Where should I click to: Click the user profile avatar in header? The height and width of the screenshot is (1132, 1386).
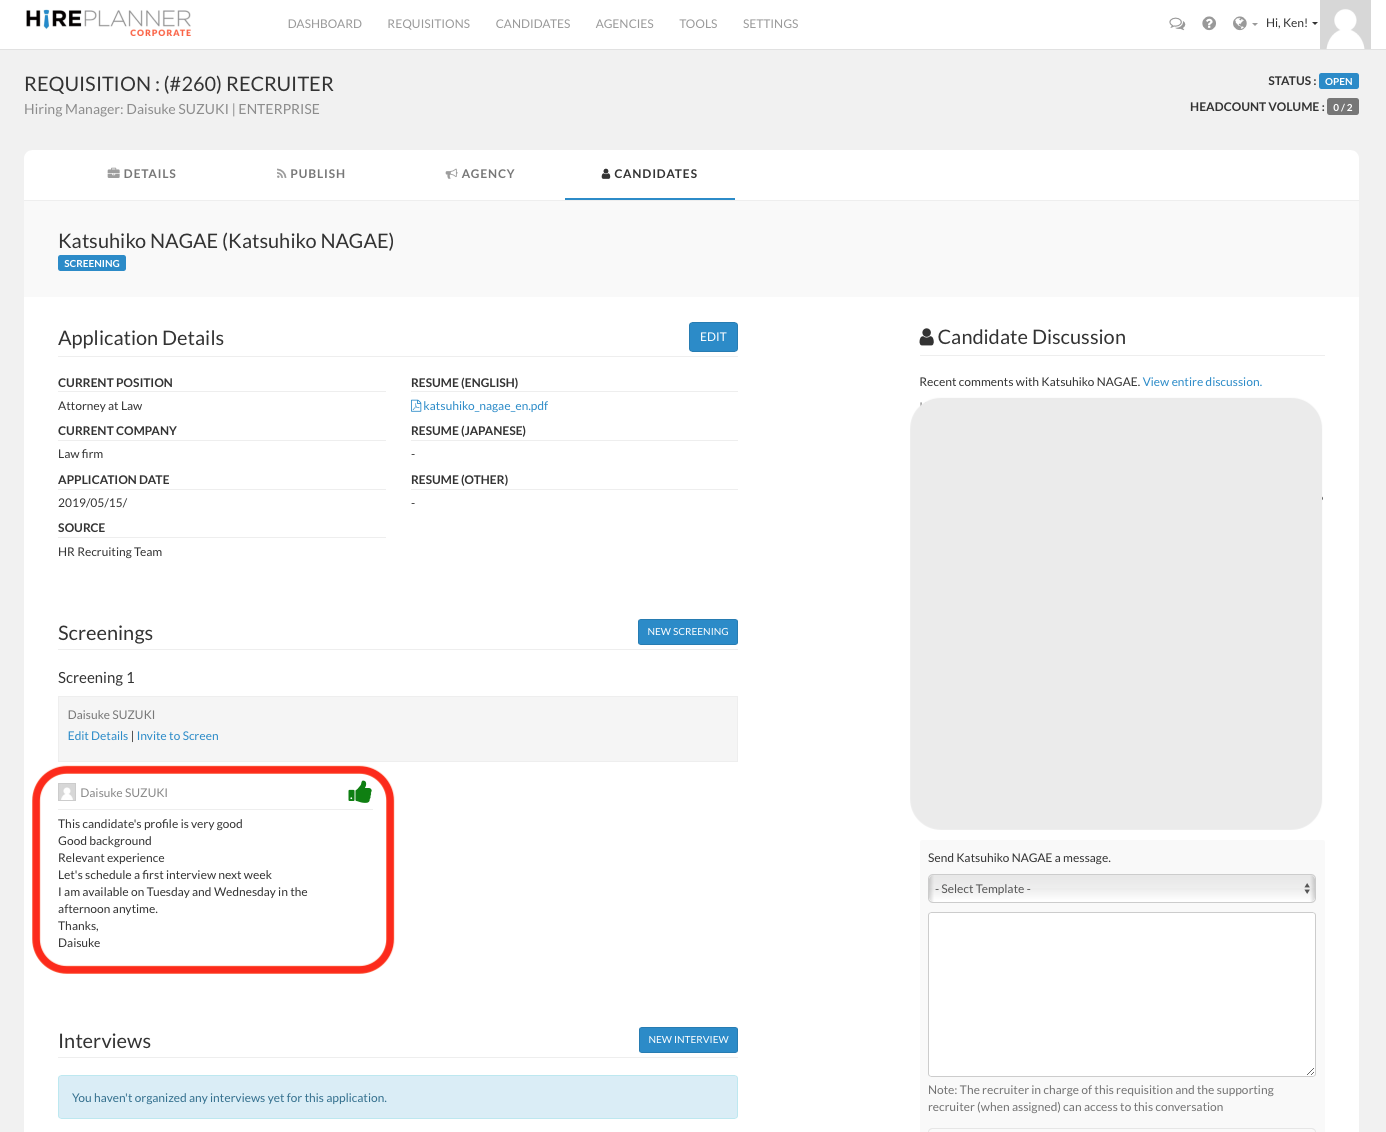[1345, 25]
